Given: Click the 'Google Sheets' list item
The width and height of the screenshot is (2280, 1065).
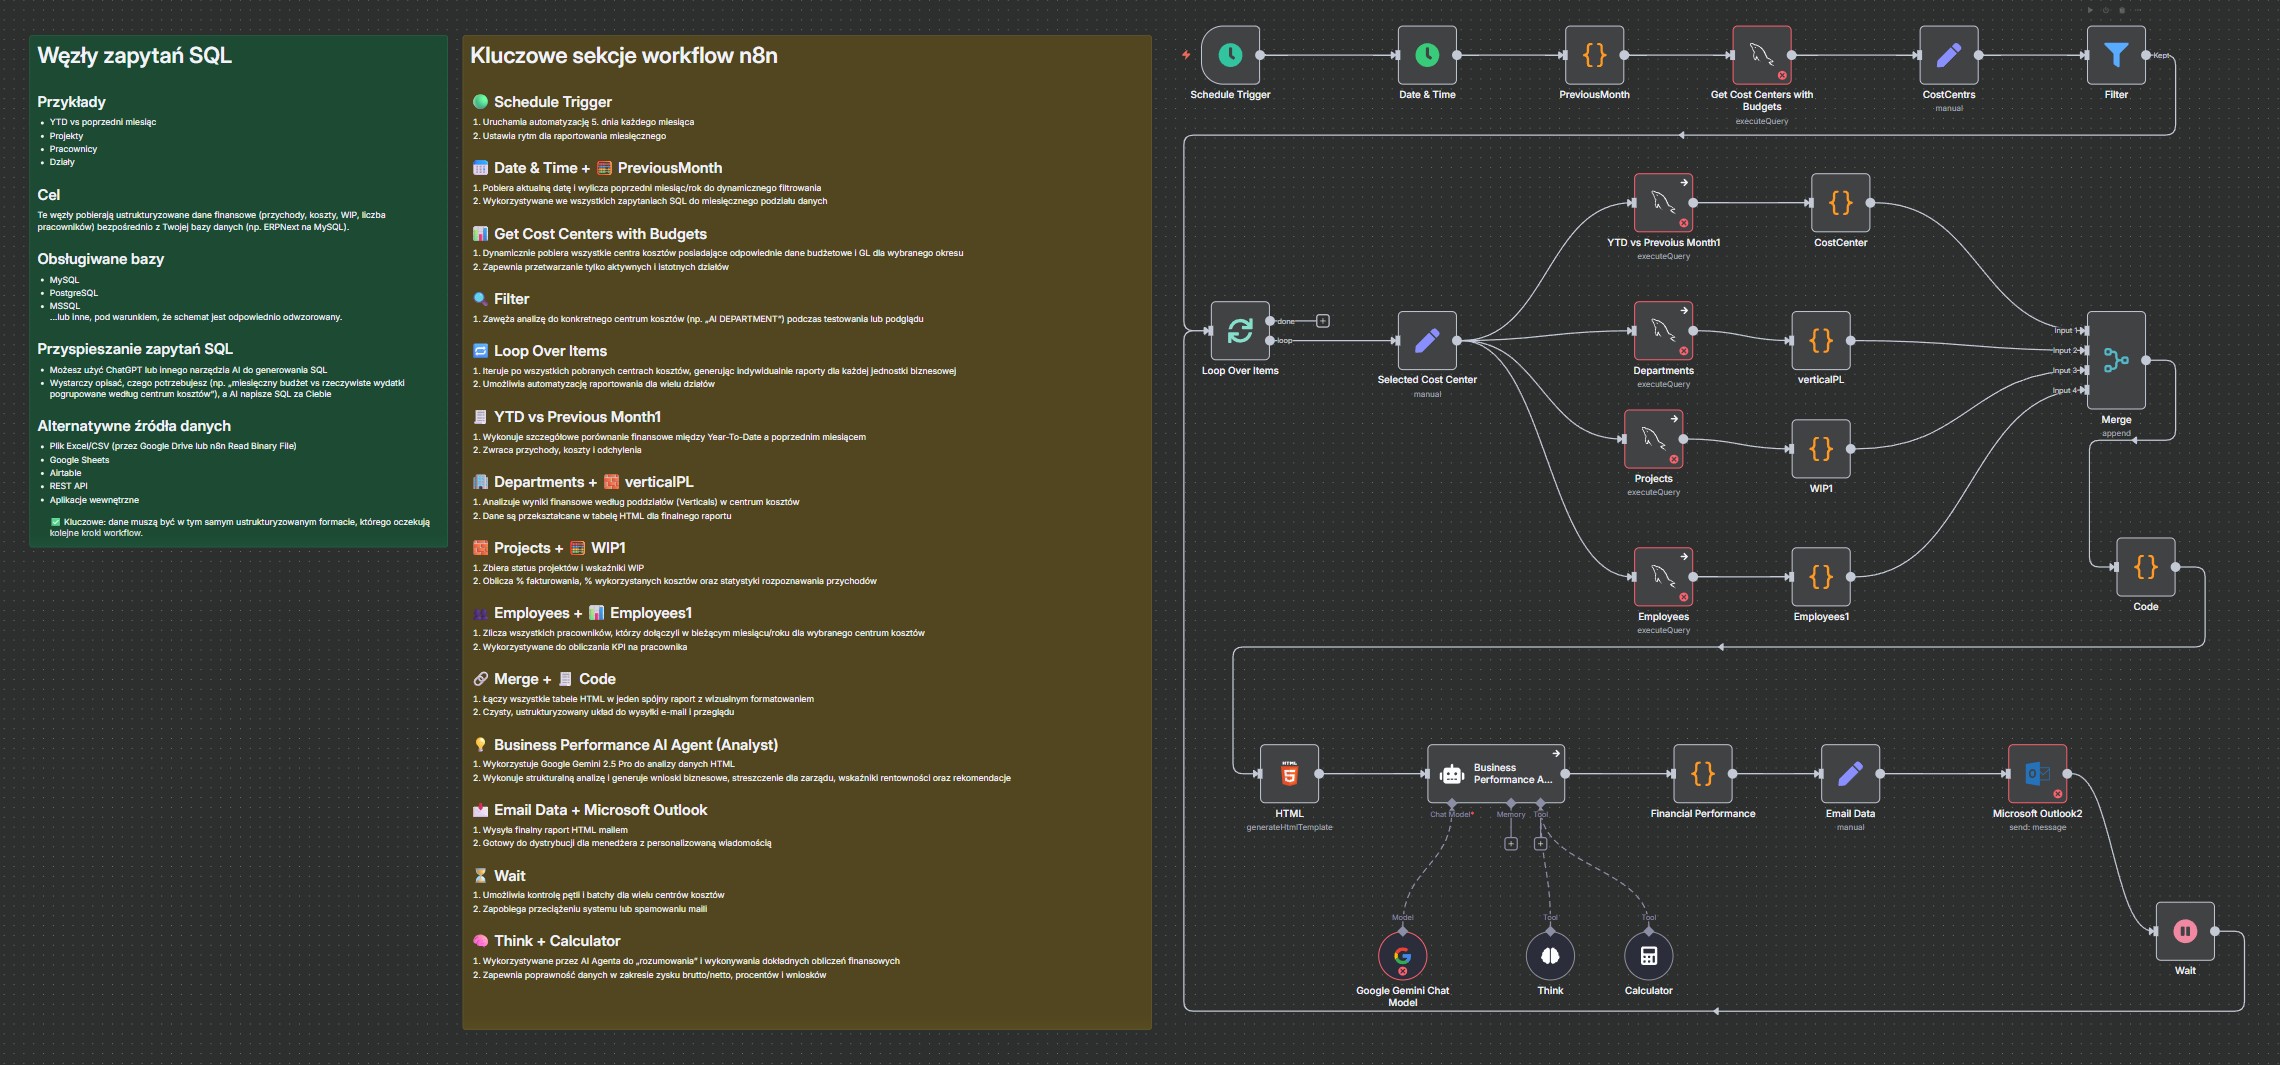Looking at the screenshot, I should pyautogui.click(x=79, y=460).
